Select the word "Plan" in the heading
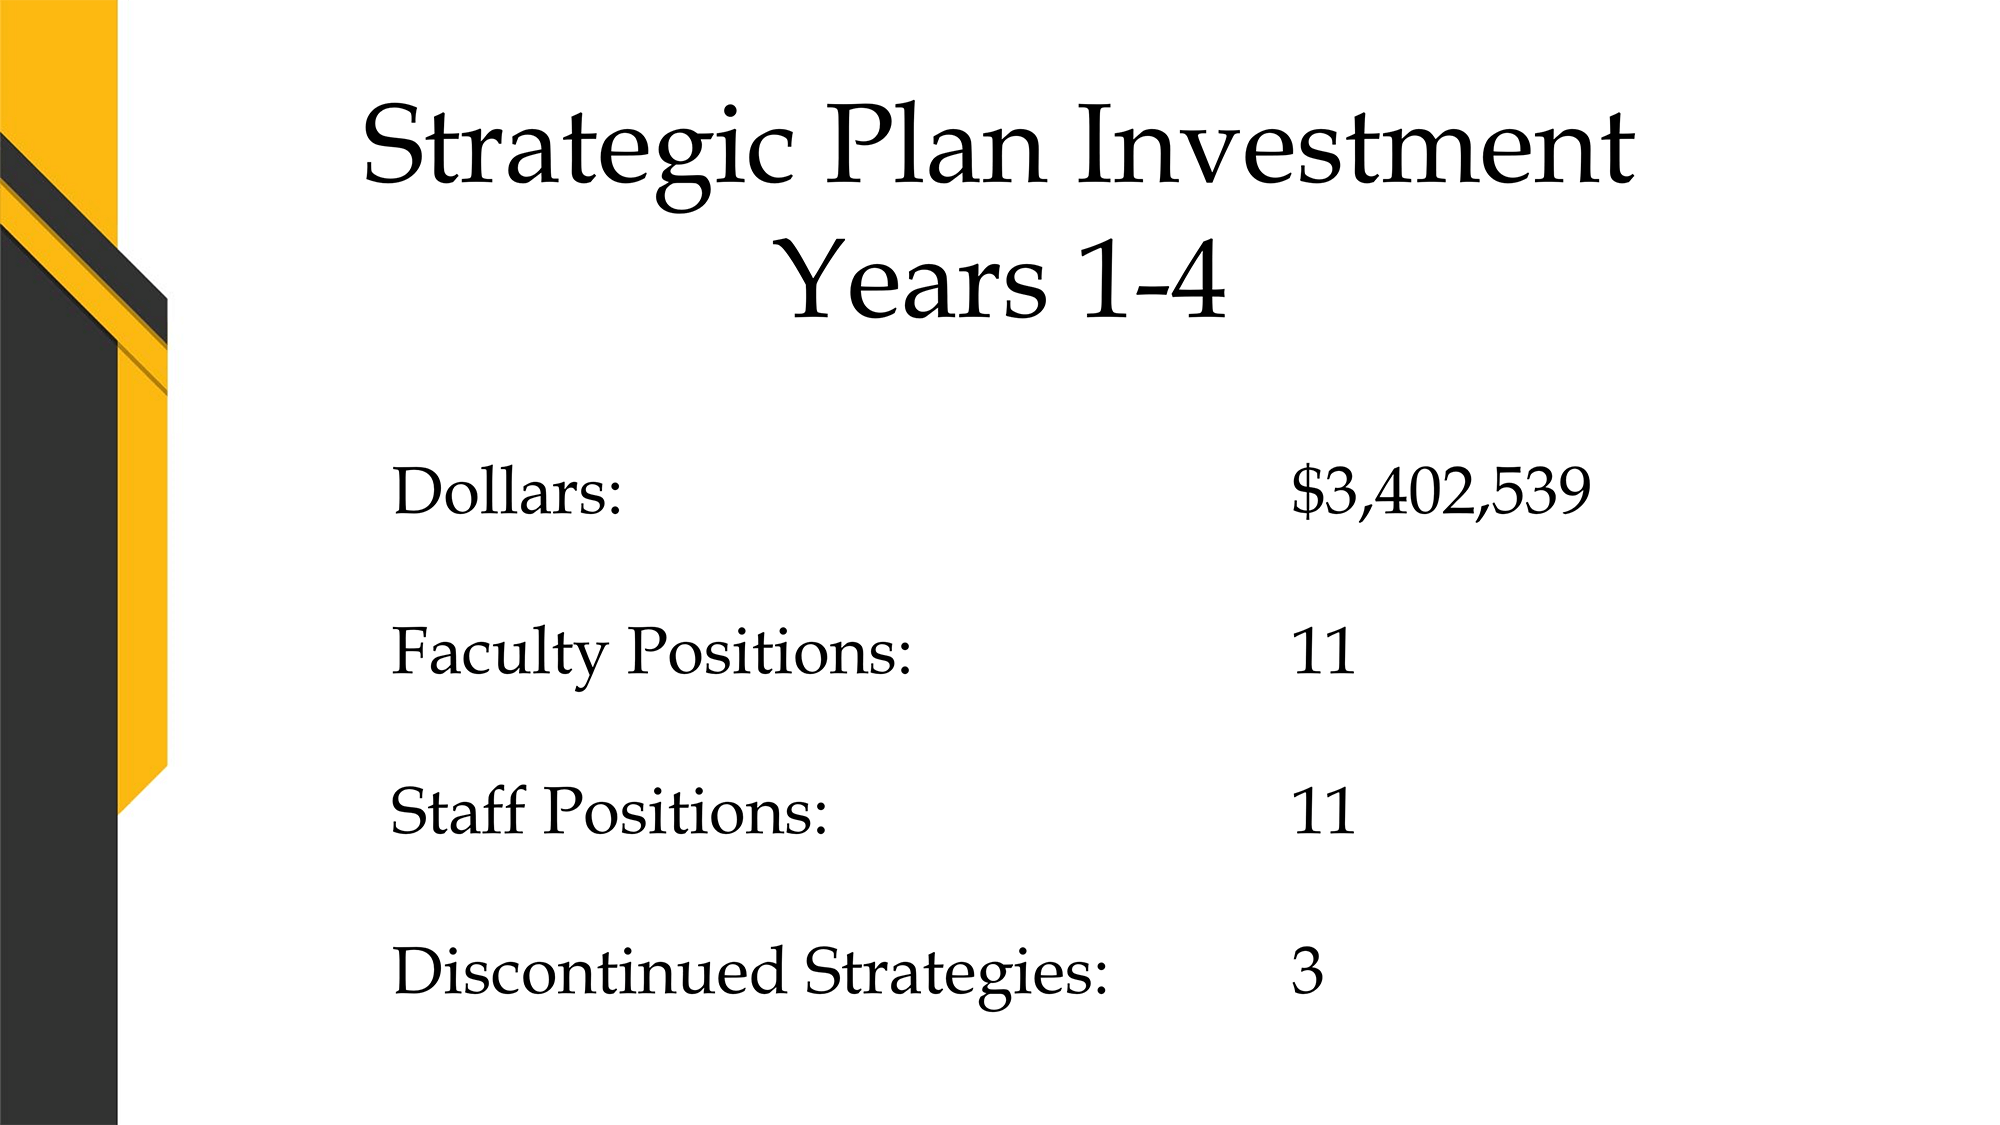This screenshot has height=1125, width=2000. pos(936,146)
